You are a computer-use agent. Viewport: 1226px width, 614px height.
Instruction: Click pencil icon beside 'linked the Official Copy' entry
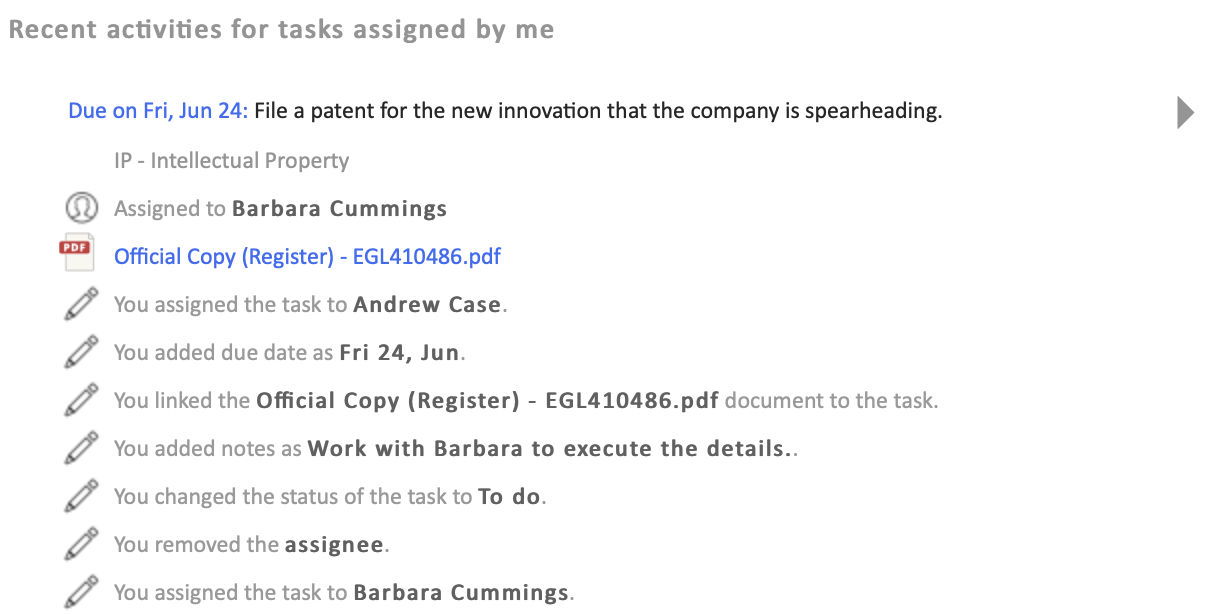(81, 400)
